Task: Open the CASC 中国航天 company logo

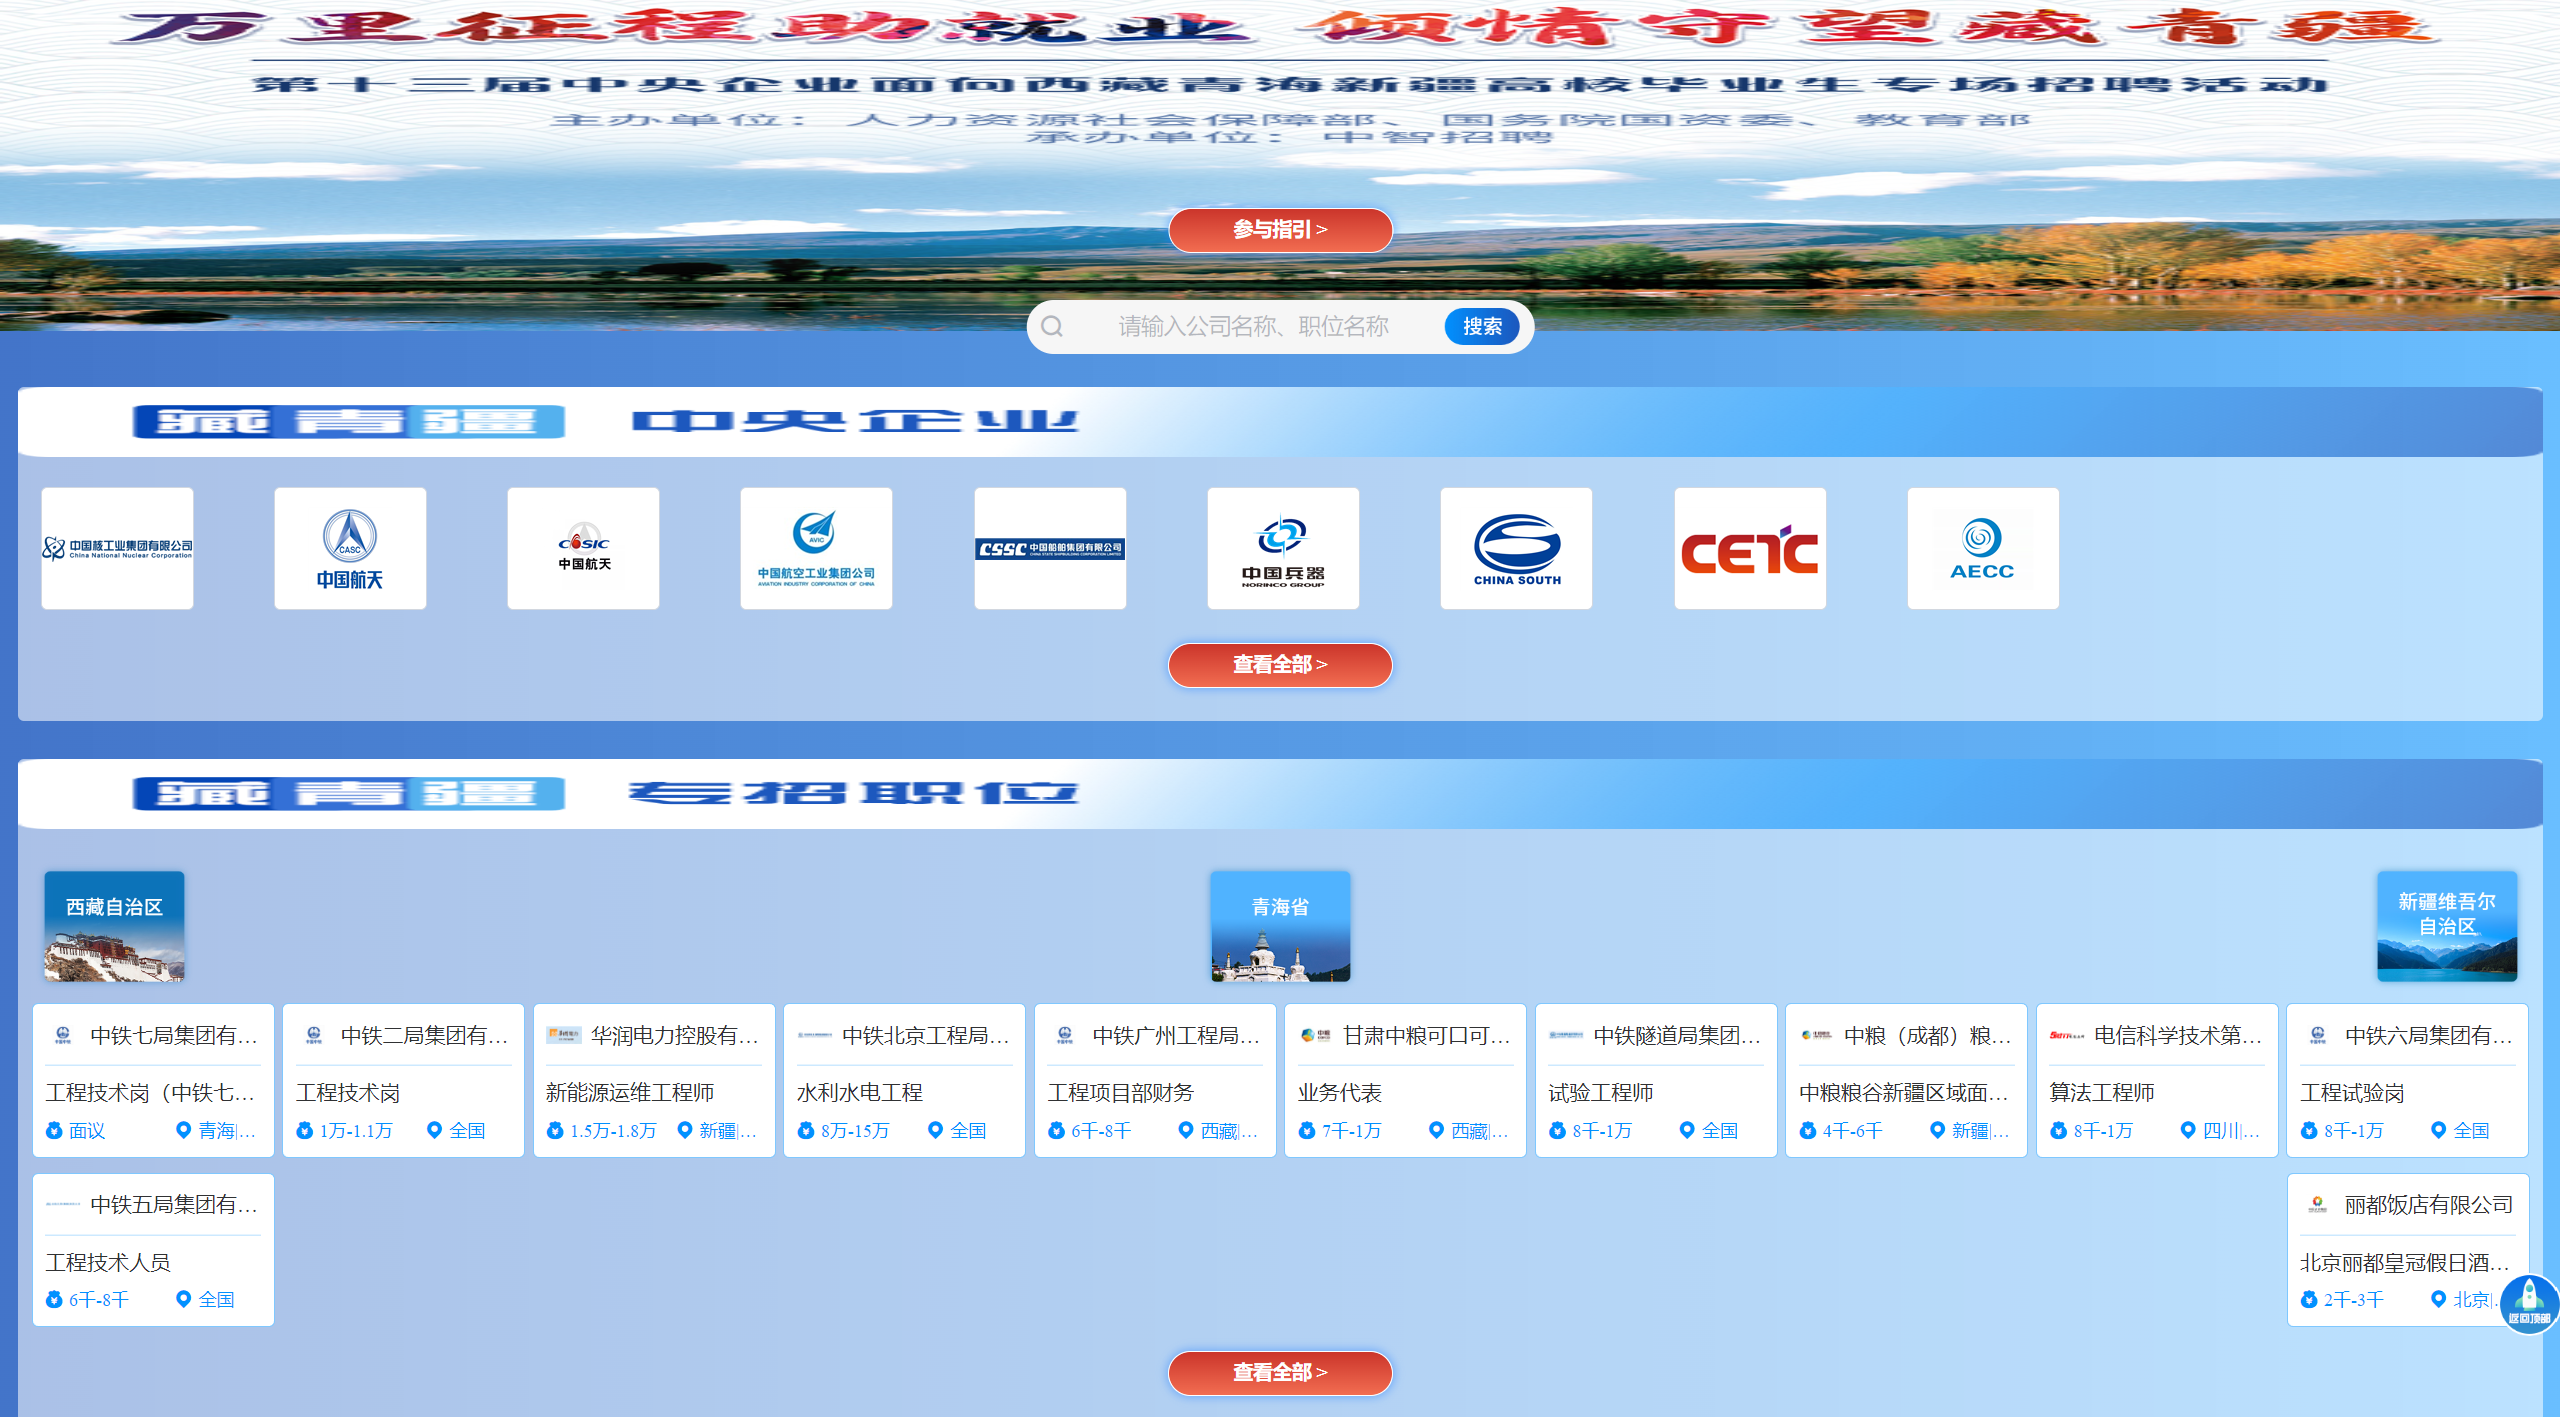Action: click(x=350, y=548)
